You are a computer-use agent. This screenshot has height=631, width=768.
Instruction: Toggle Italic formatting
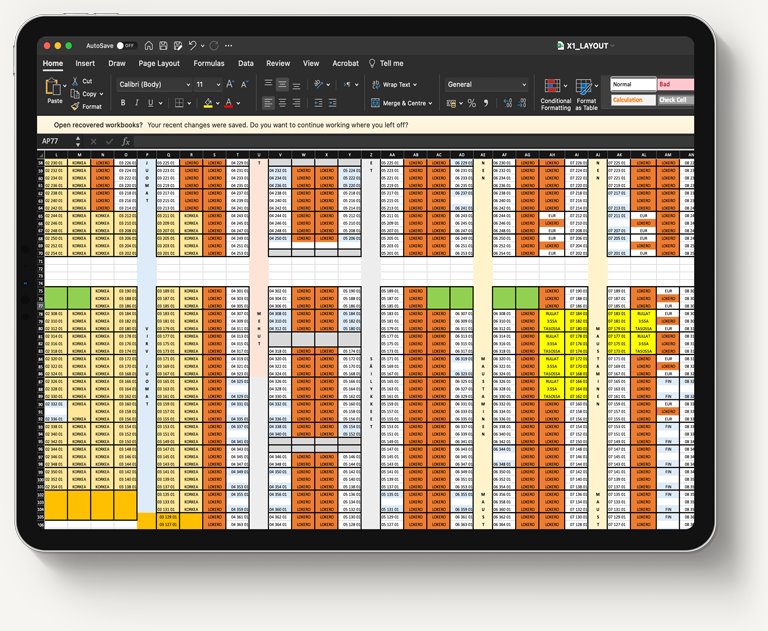click(x=137, y=103)
